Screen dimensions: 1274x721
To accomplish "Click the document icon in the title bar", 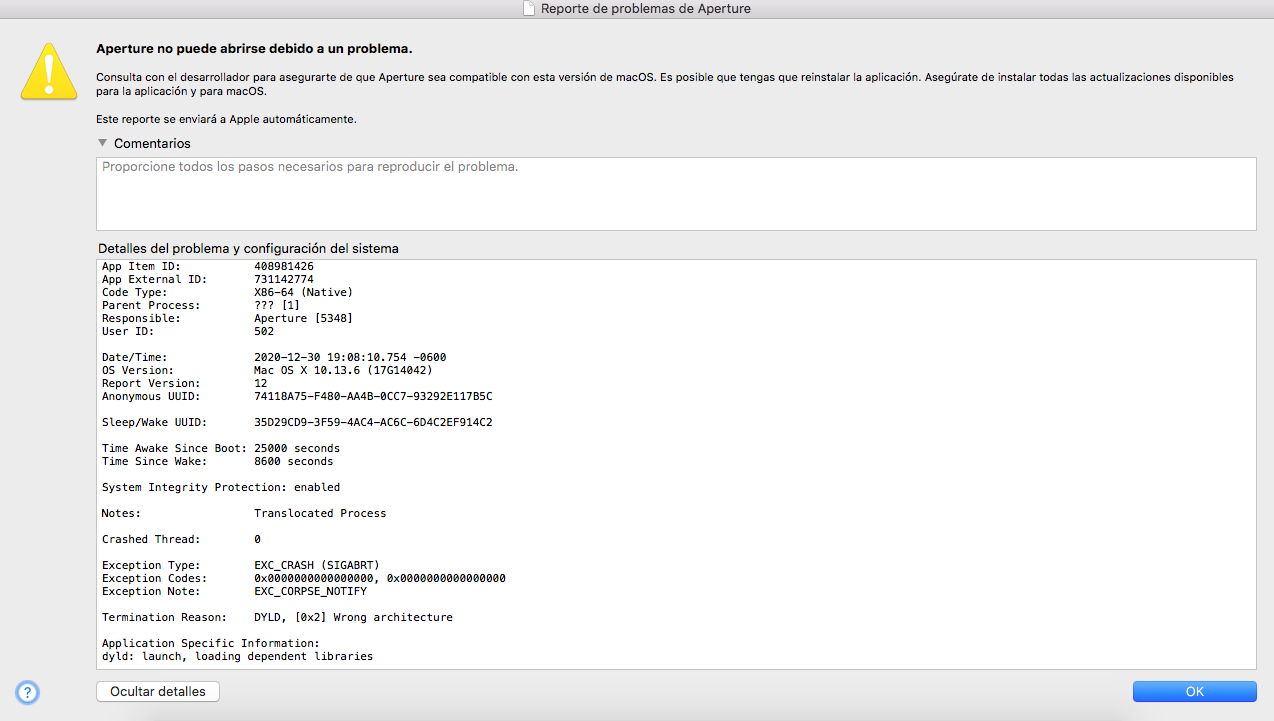I will click(x=529, y=9).
